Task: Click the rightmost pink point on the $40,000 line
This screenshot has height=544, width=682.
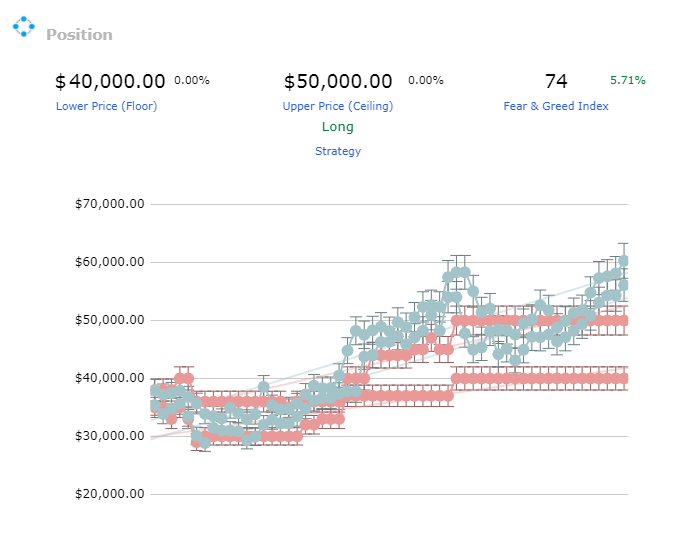Action: pyautogui.click(x=623, y=378)
